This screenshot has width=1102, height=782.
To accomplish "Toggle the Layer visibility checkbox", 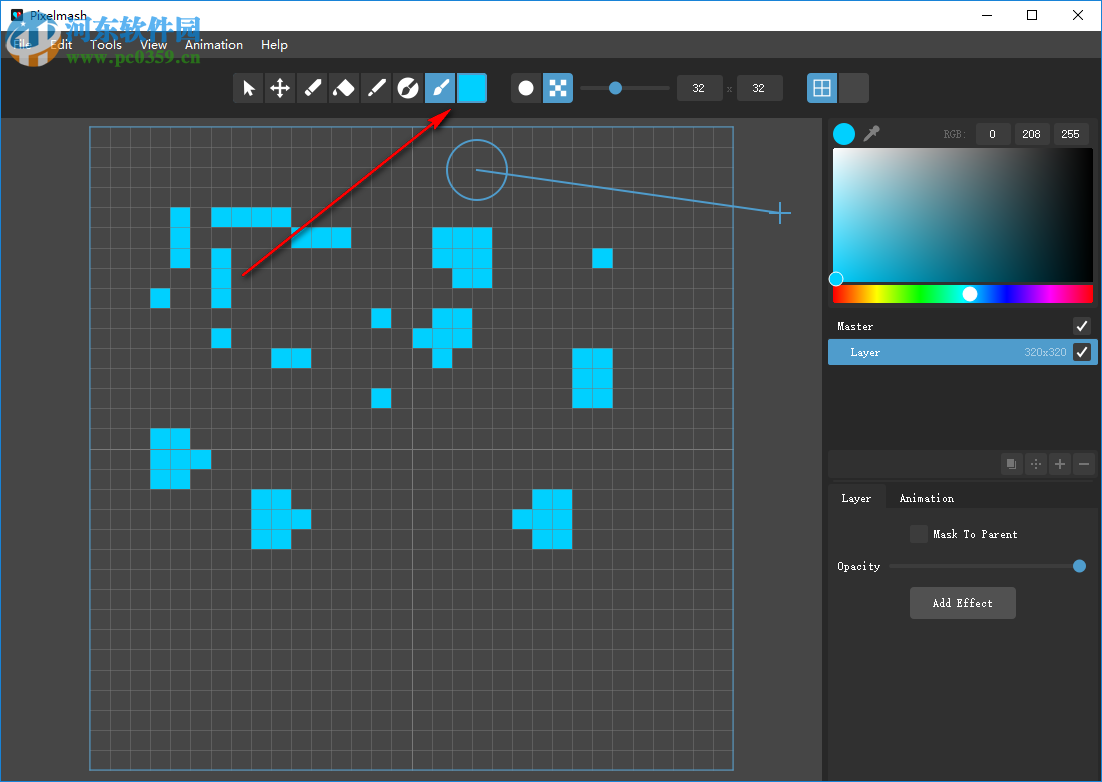I will tap(1081, 351).
